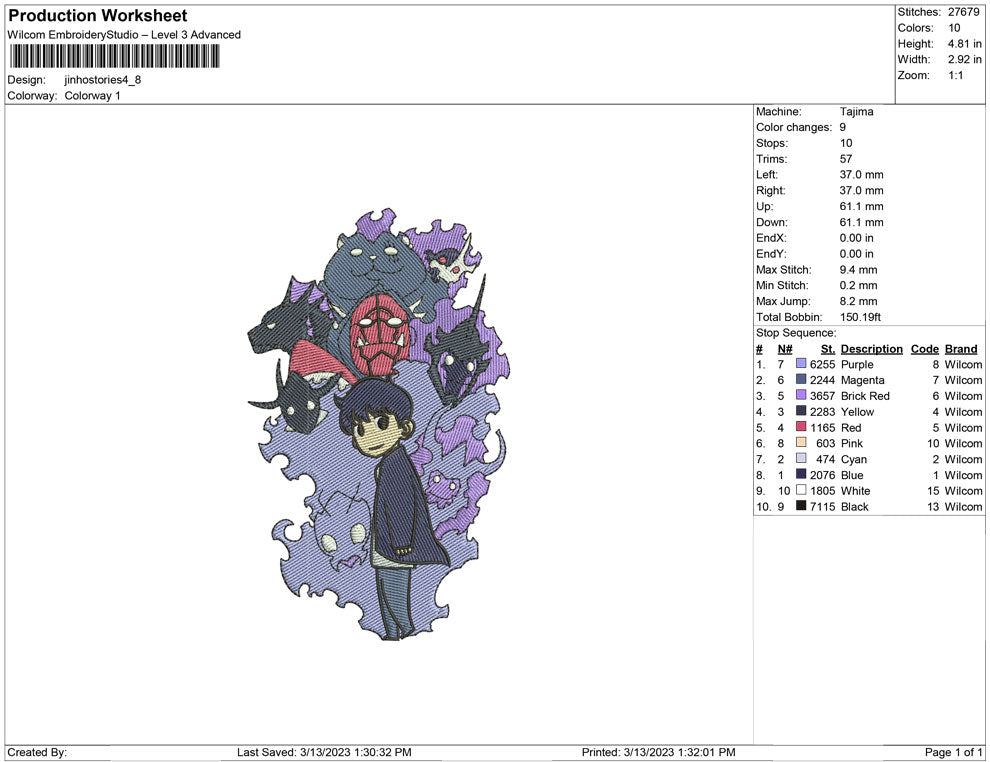Screen dimensions: 990x762
Task: Click the Yellow row color swatch
Action: (801, 411)
